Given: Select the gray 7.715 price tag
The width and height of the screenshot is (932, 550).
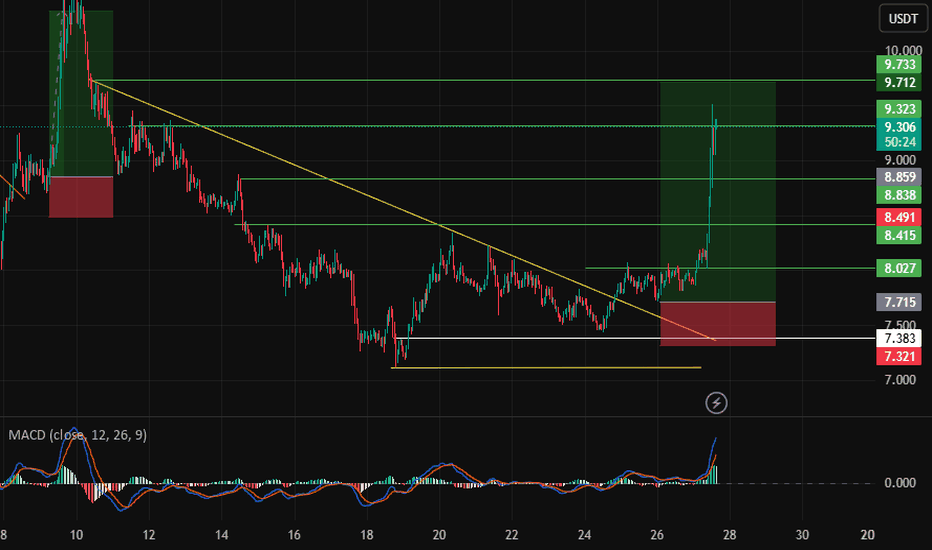Looking at the screenshot, I should point(901,301).
